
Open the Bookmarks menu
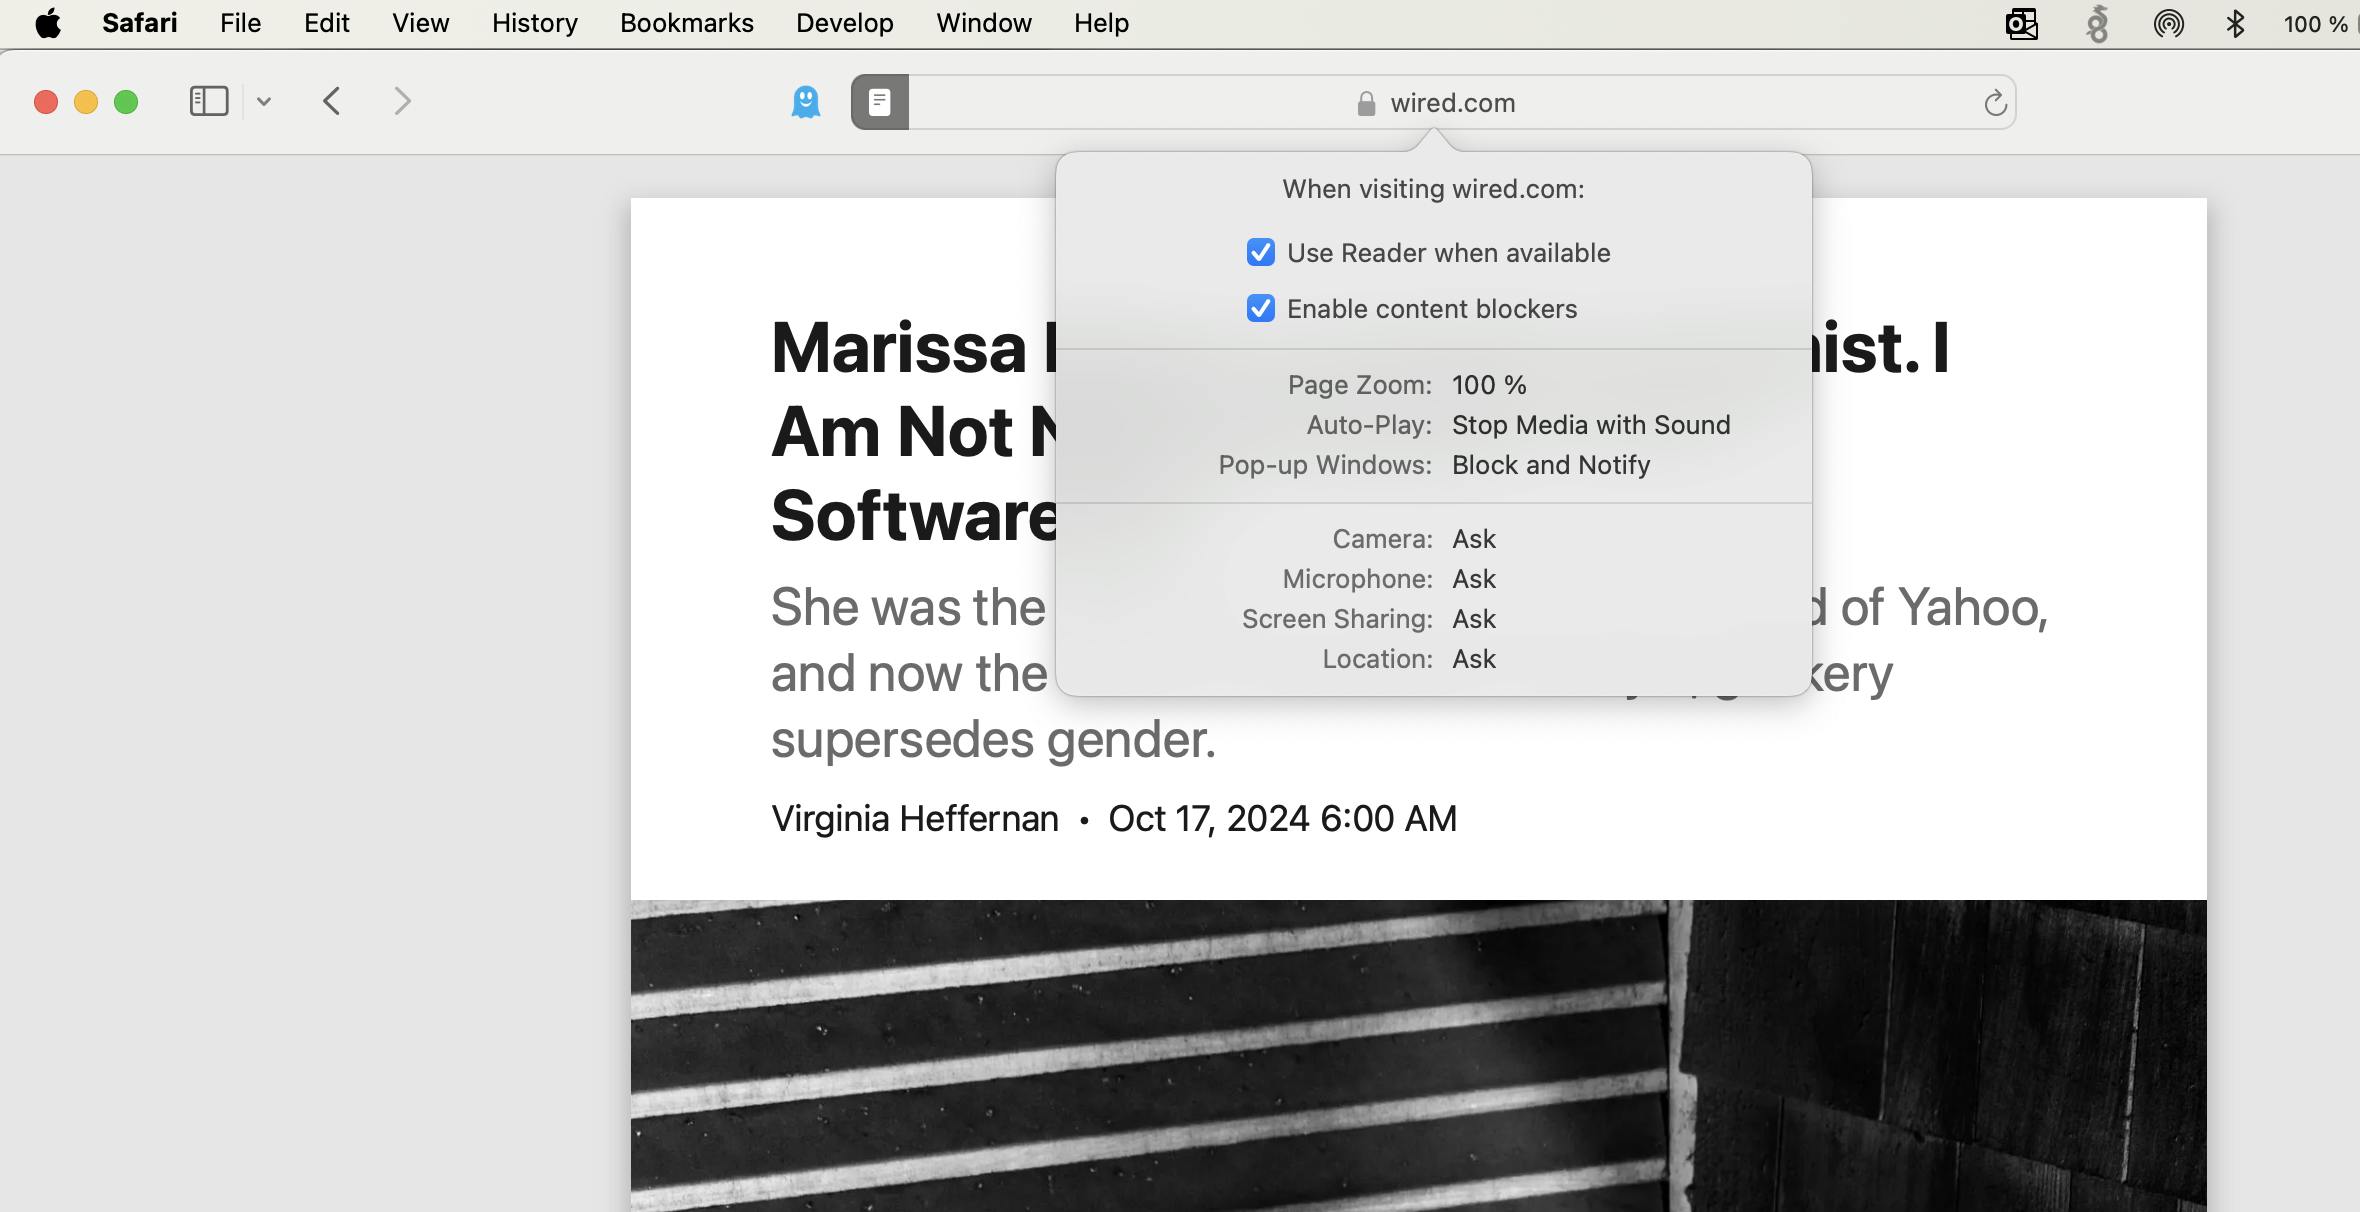tap(688, 23)
